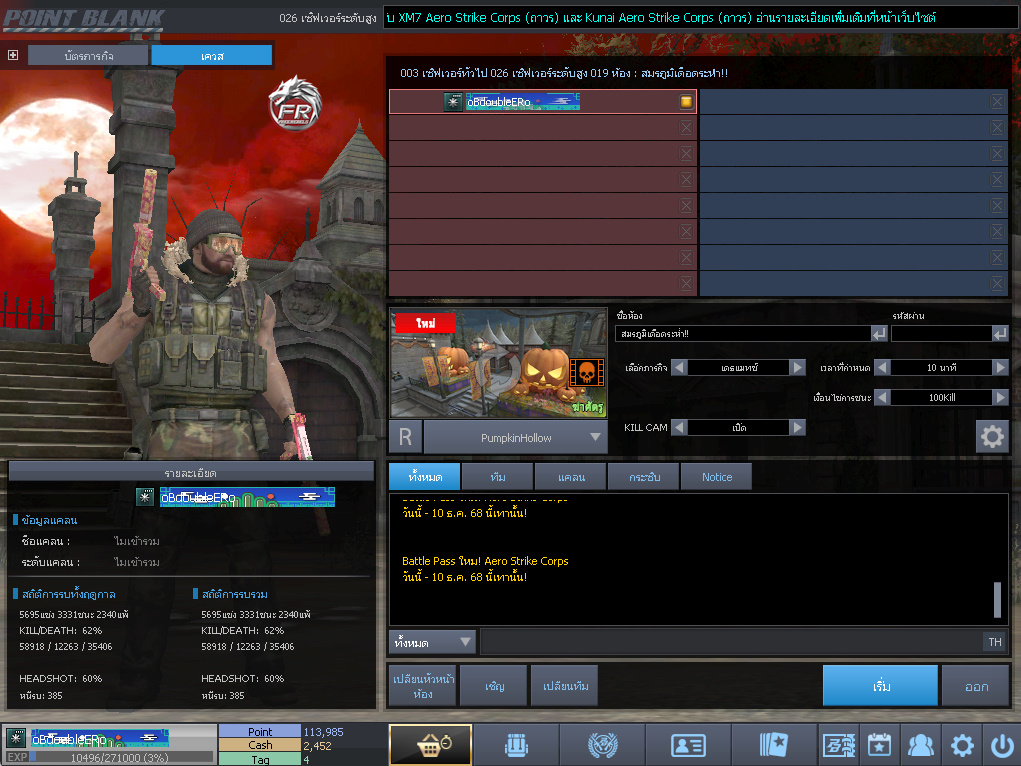This screenshot has height=766, width=1021.
Task: Open the coupon ticket icon
Action: pos(838,745)
